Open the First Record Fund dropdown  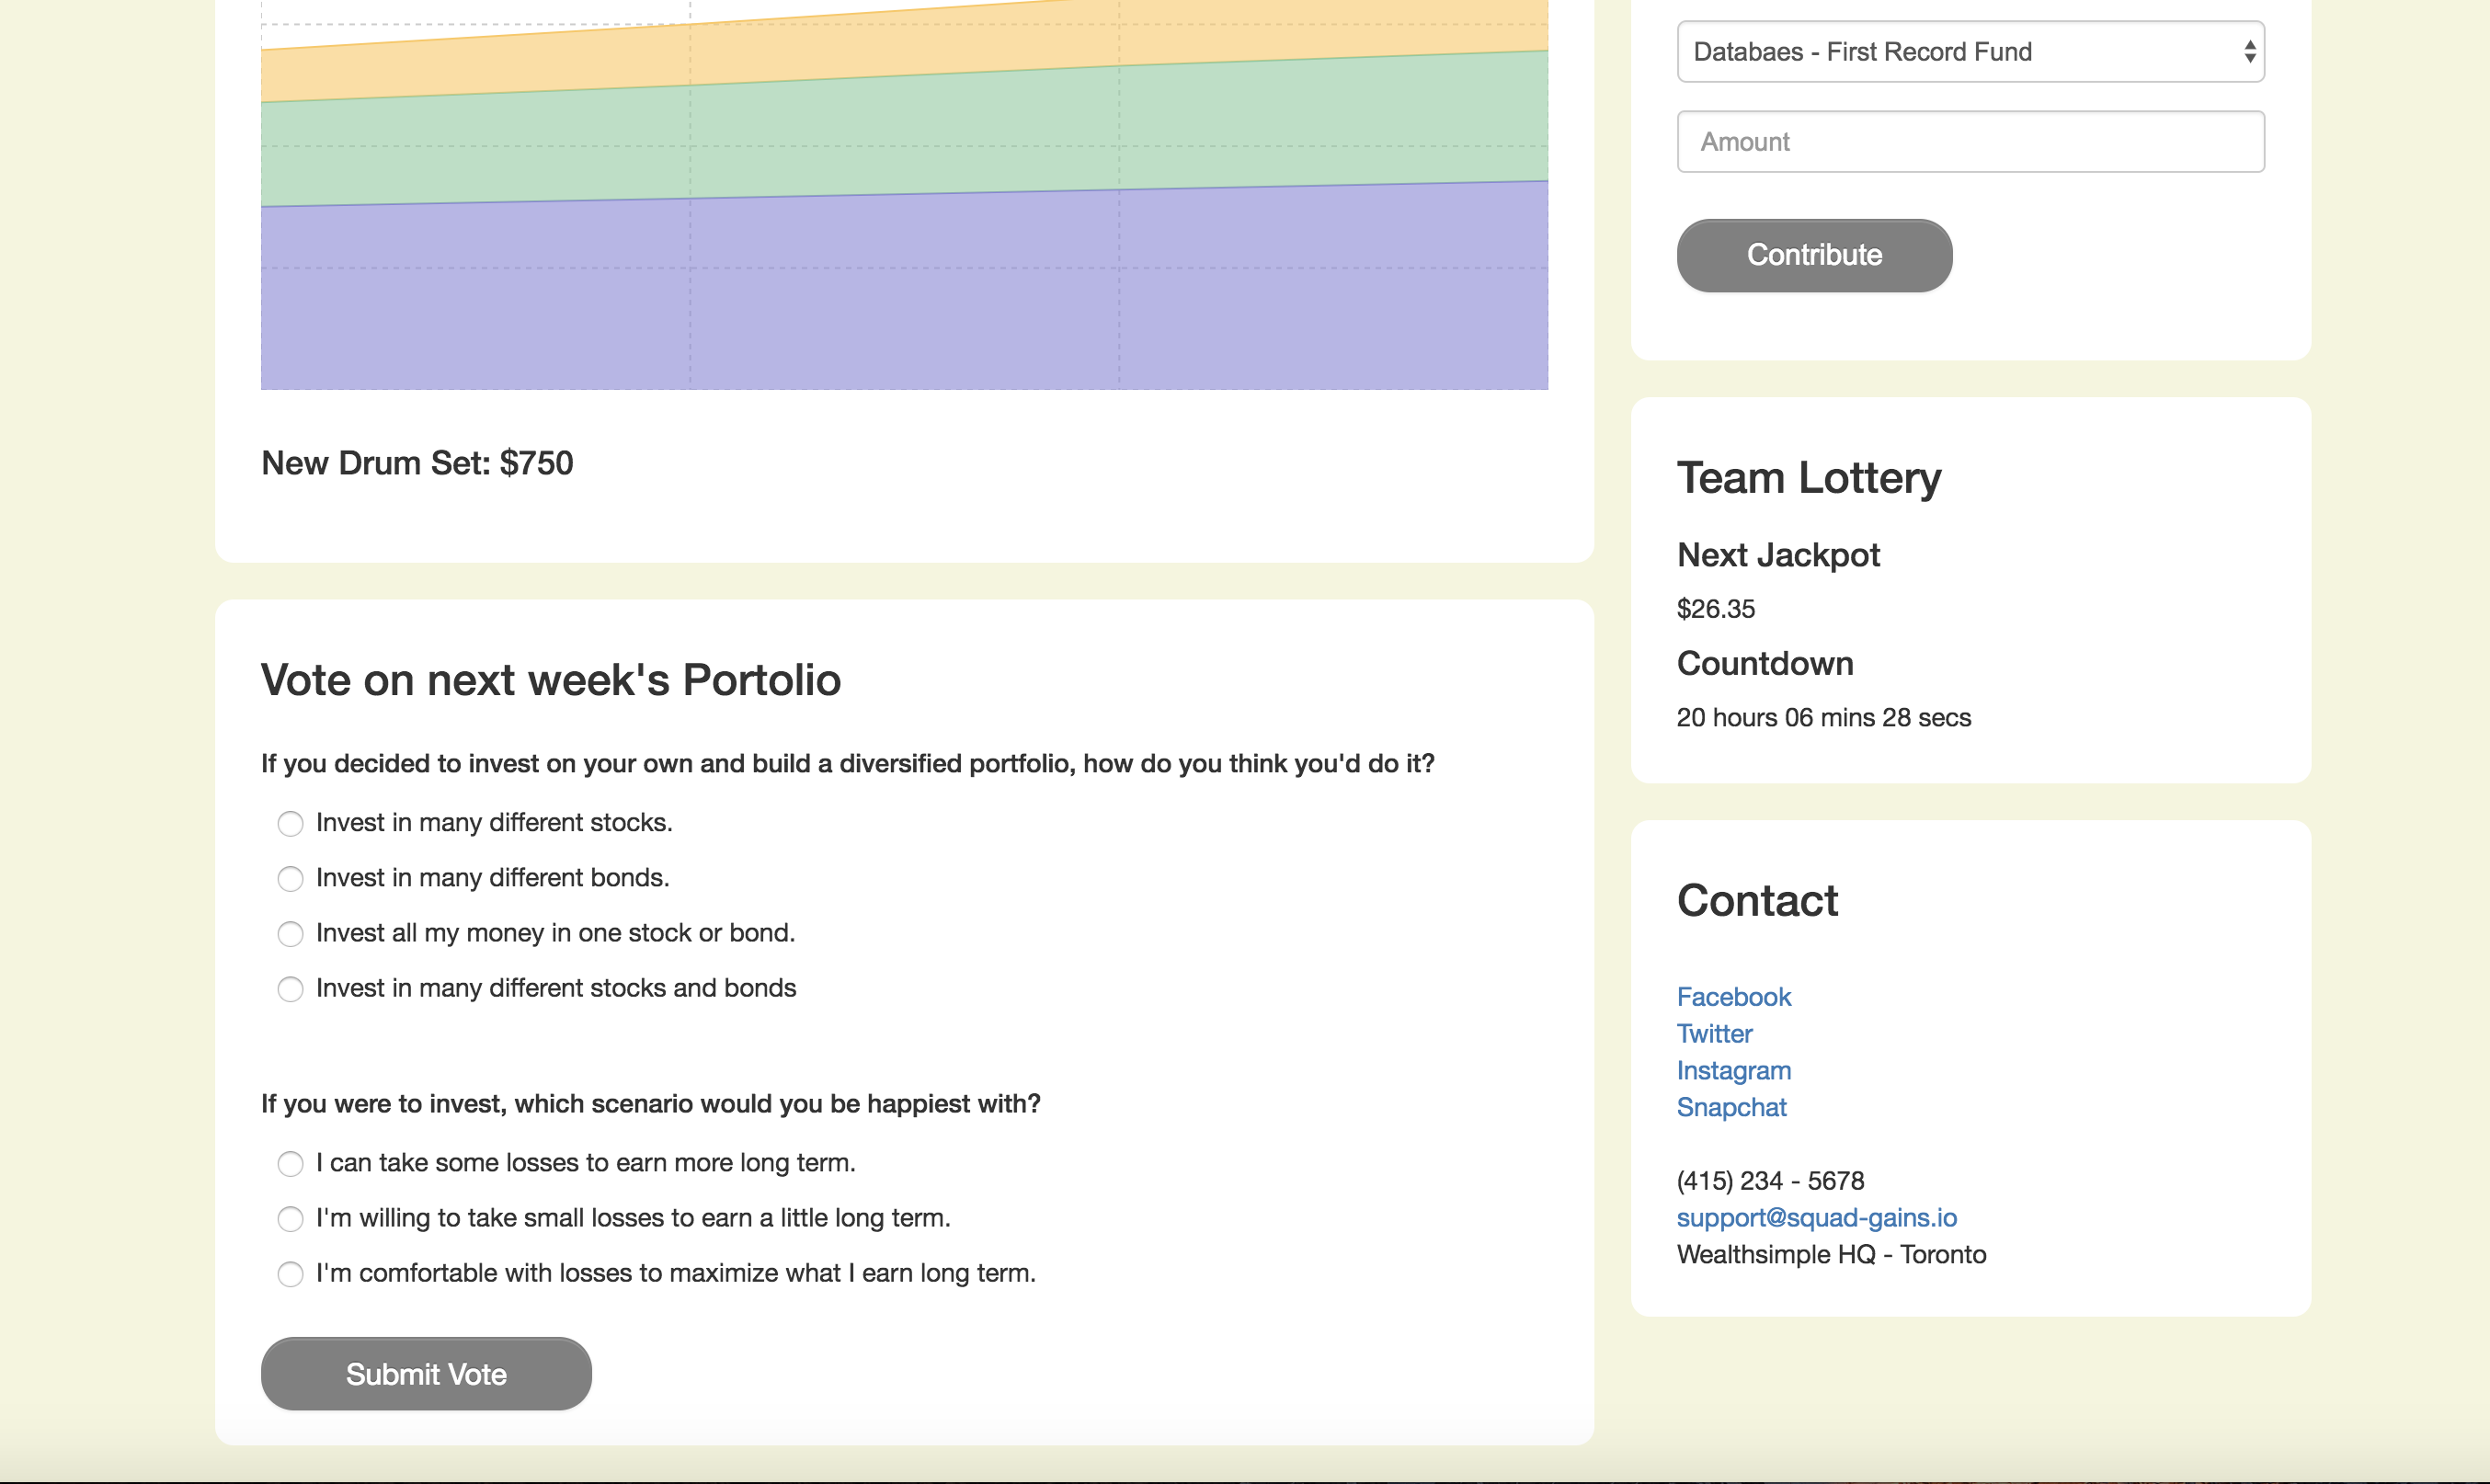[x=1968, y=52]
